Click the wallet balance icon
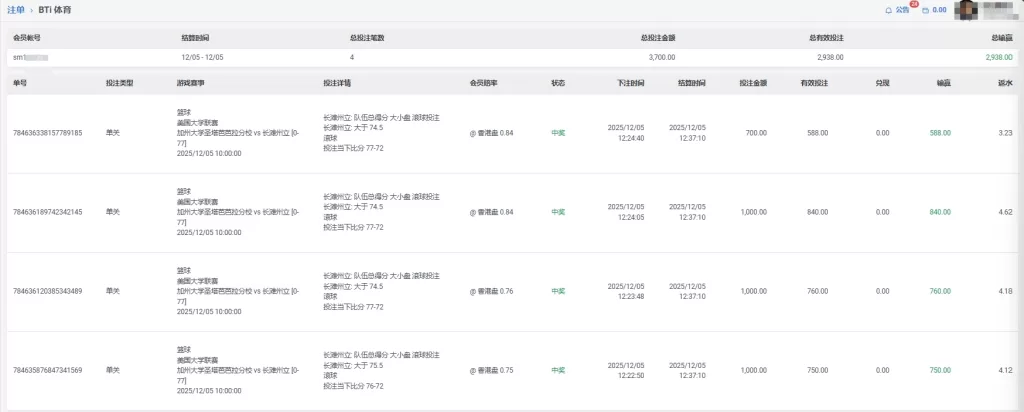The image size is (1024, 412). pyautogui.click(x=925, y=11)
